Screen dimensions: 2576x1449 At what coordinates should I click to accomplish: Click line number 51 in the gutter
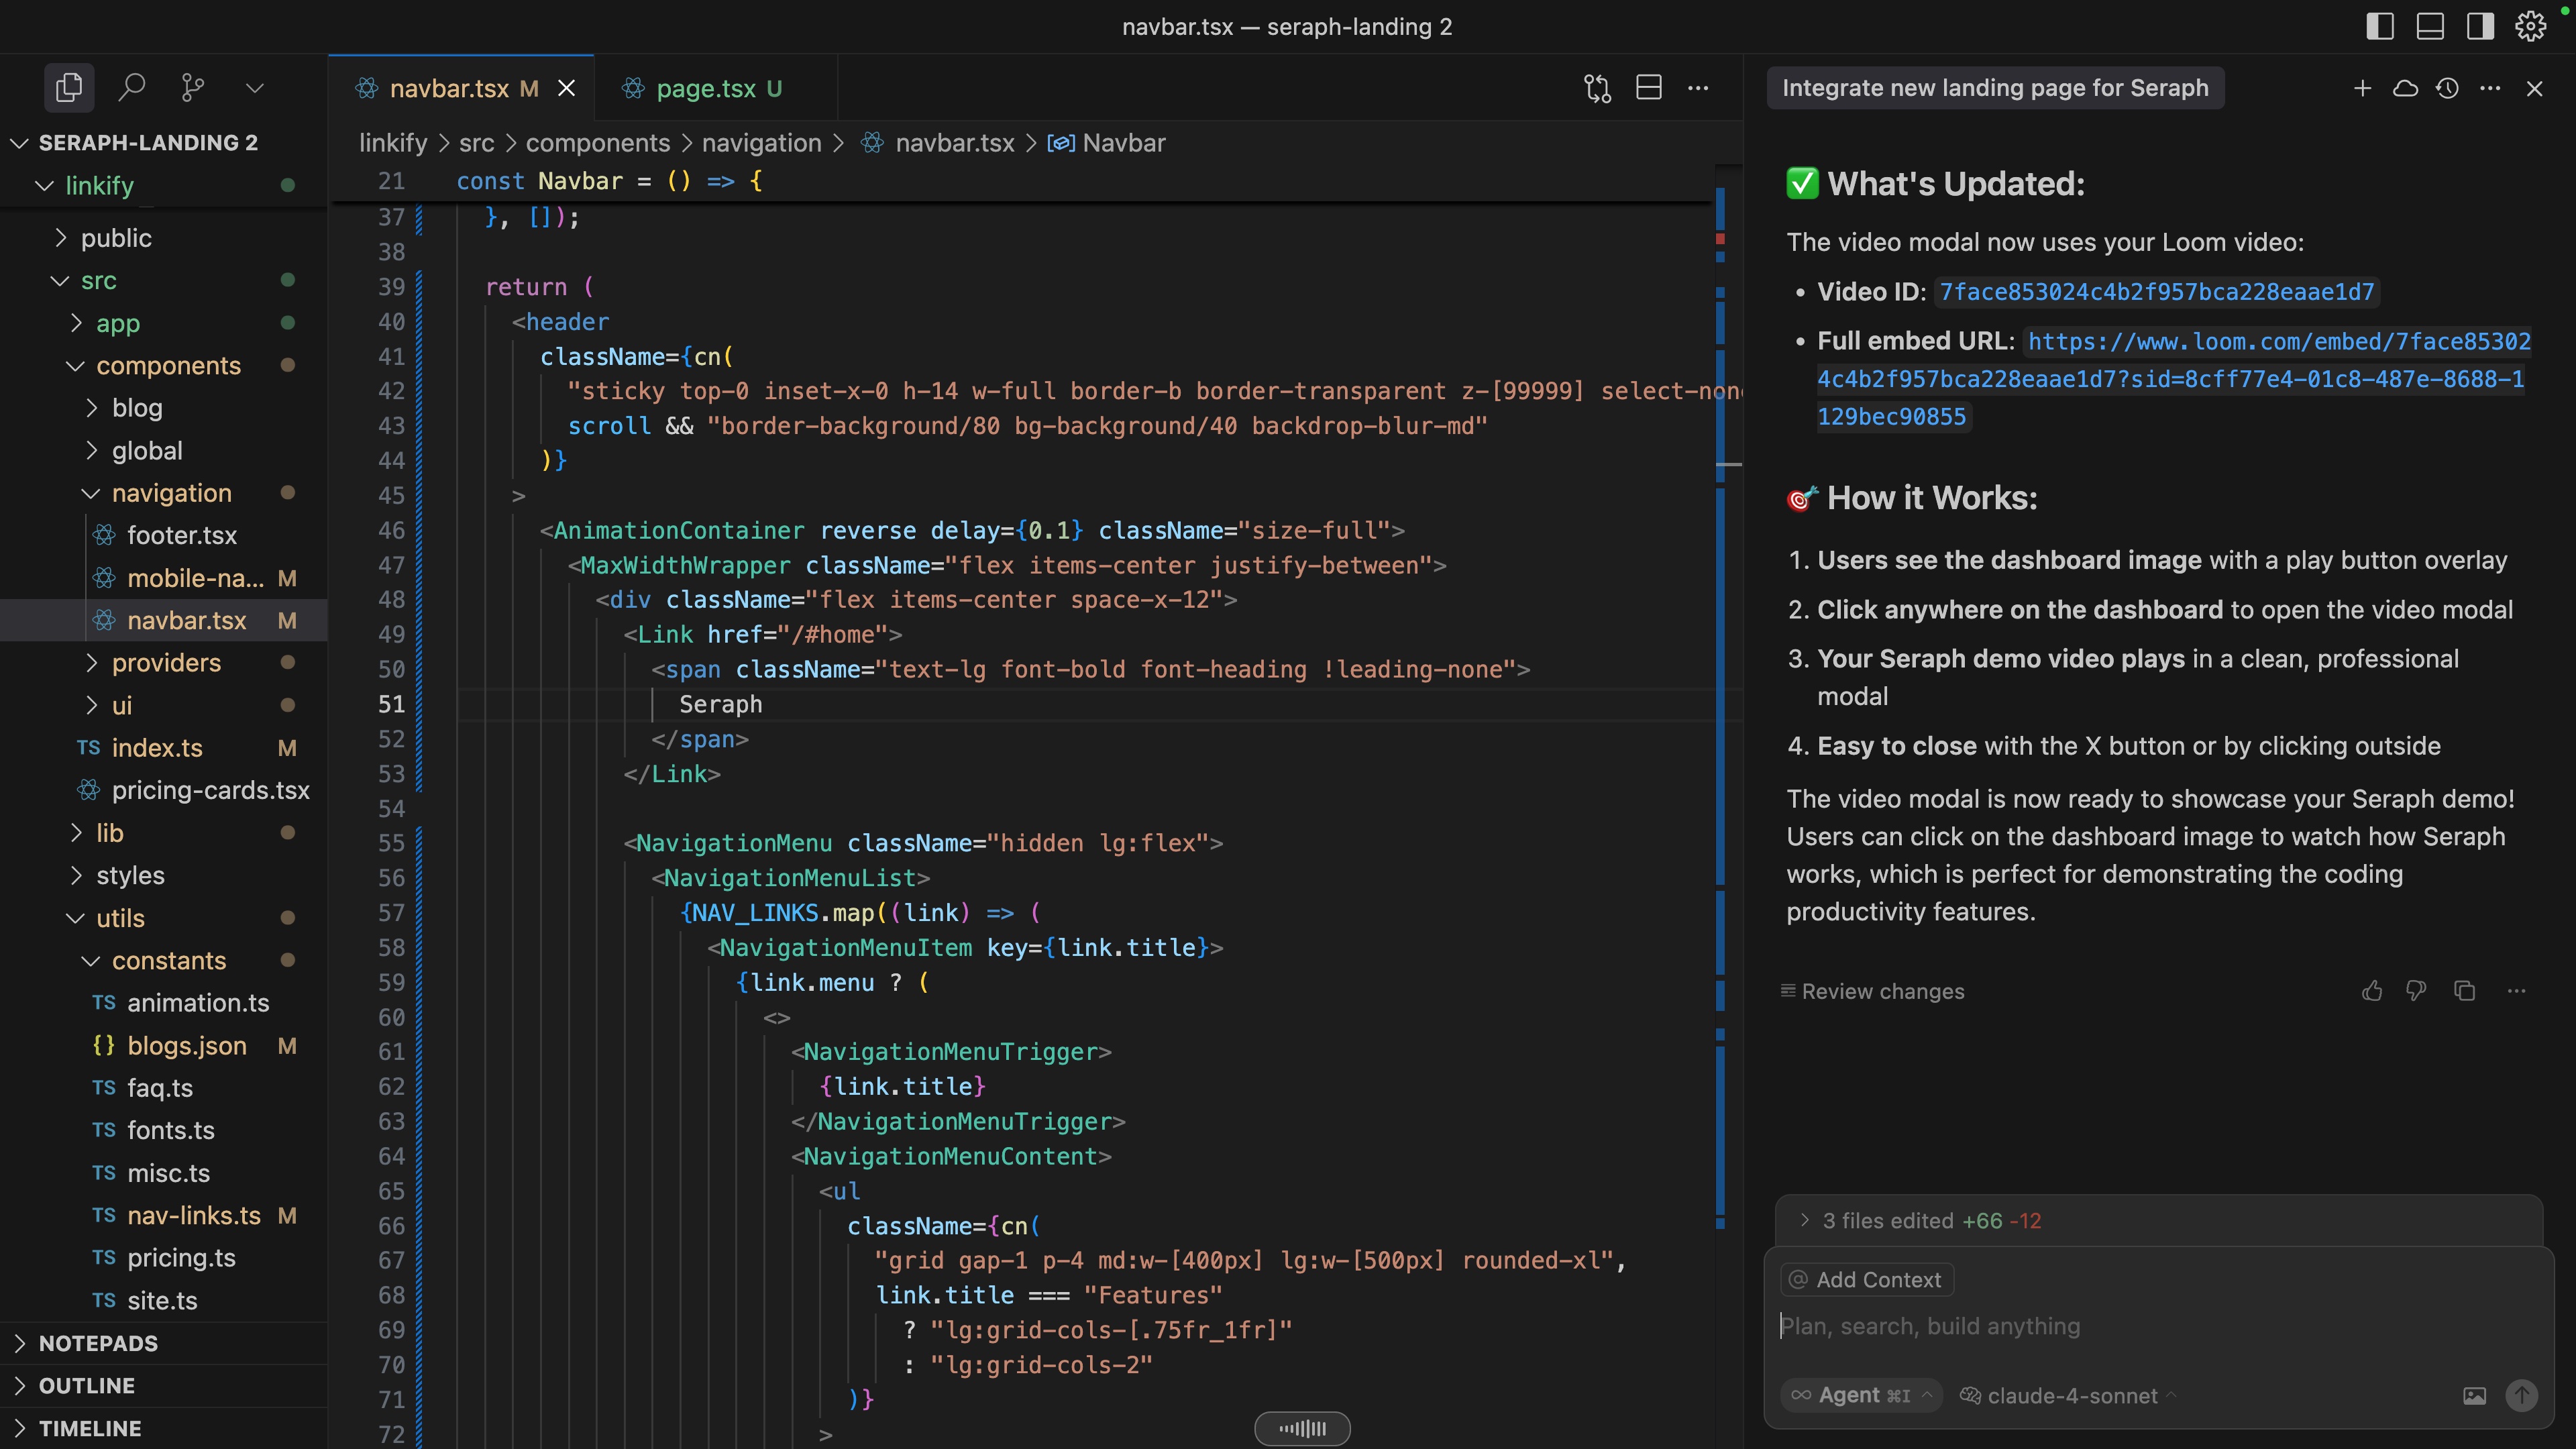coord(391,704)
